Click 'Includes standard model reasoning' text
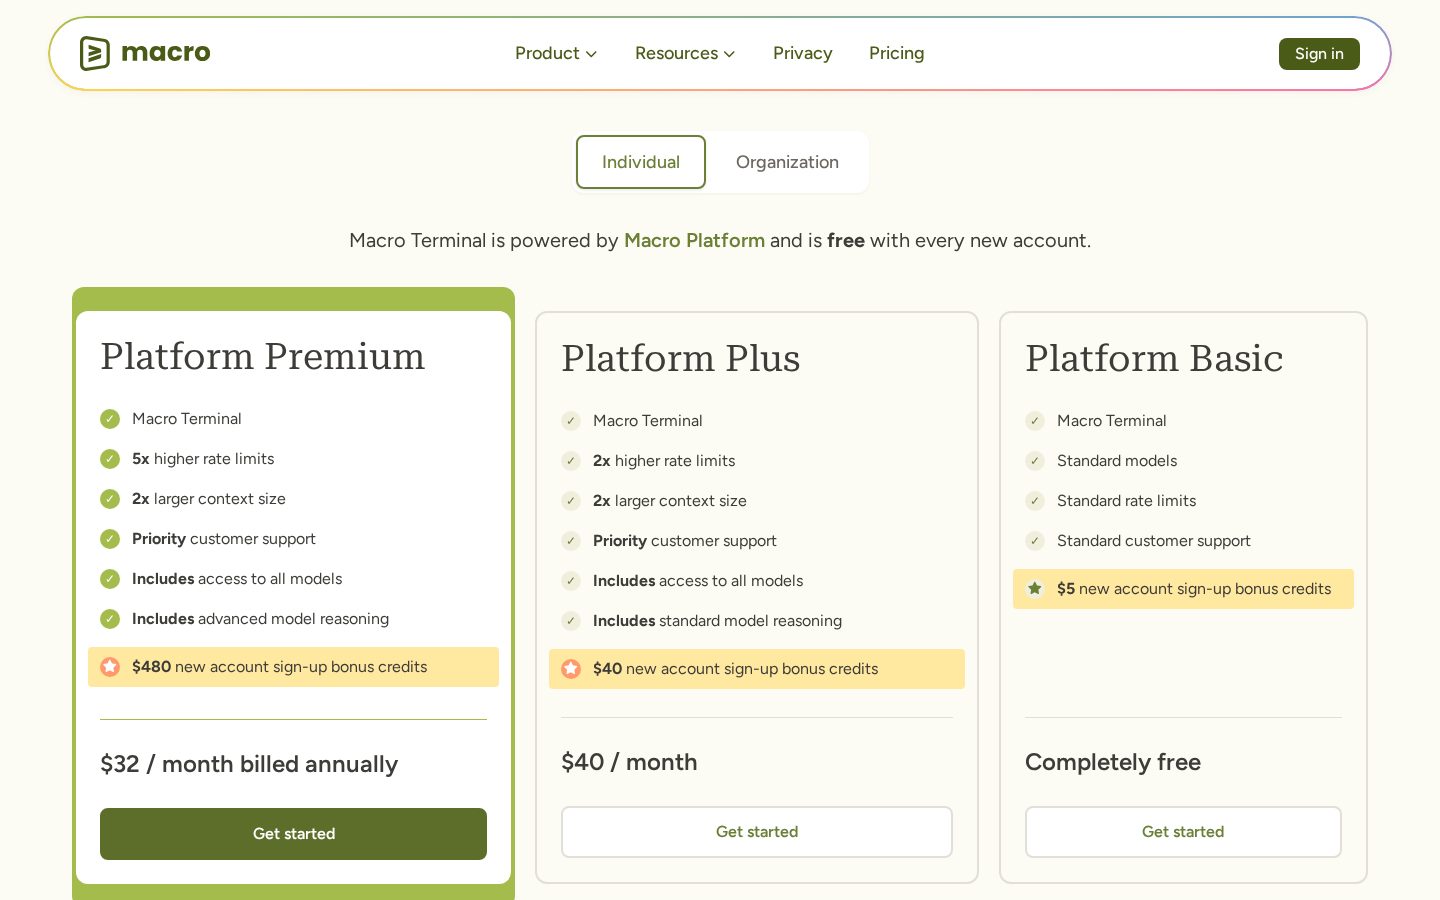Viewport: 1440px width, 900px height. (717, 621)
